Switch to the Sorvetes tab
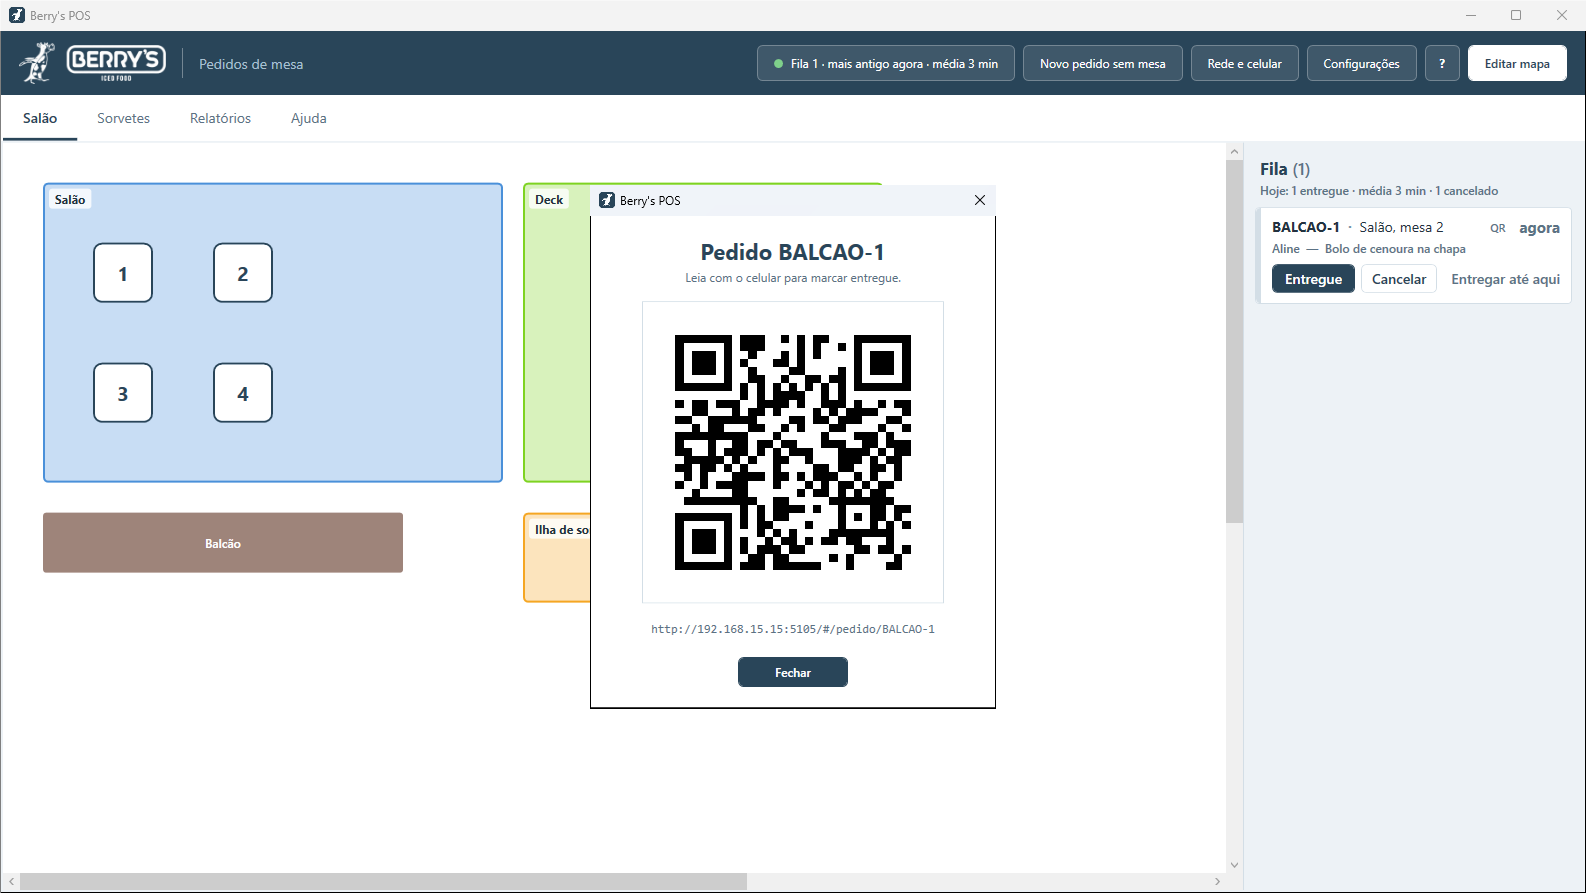 tap(123, 118)
